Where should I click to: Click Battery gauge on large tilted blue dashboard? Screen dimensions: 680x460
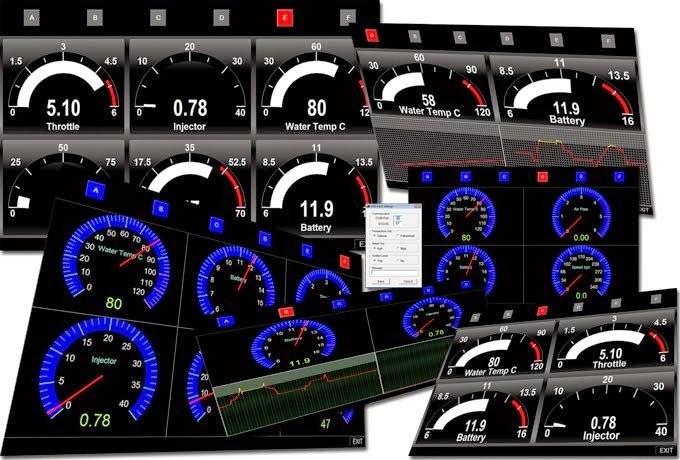236,280
